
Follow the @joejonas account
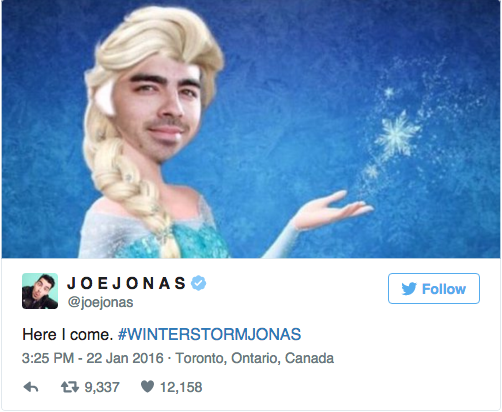tap(434, 289)
